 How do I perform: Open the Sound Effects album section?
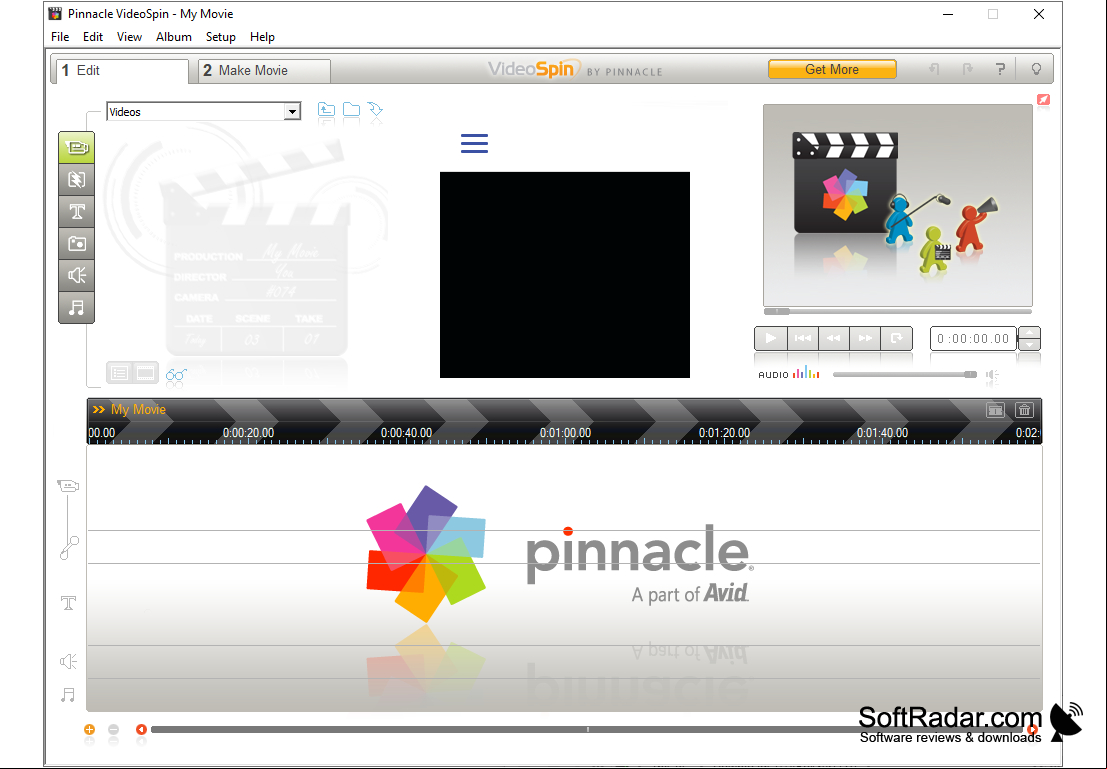(76, 275)
